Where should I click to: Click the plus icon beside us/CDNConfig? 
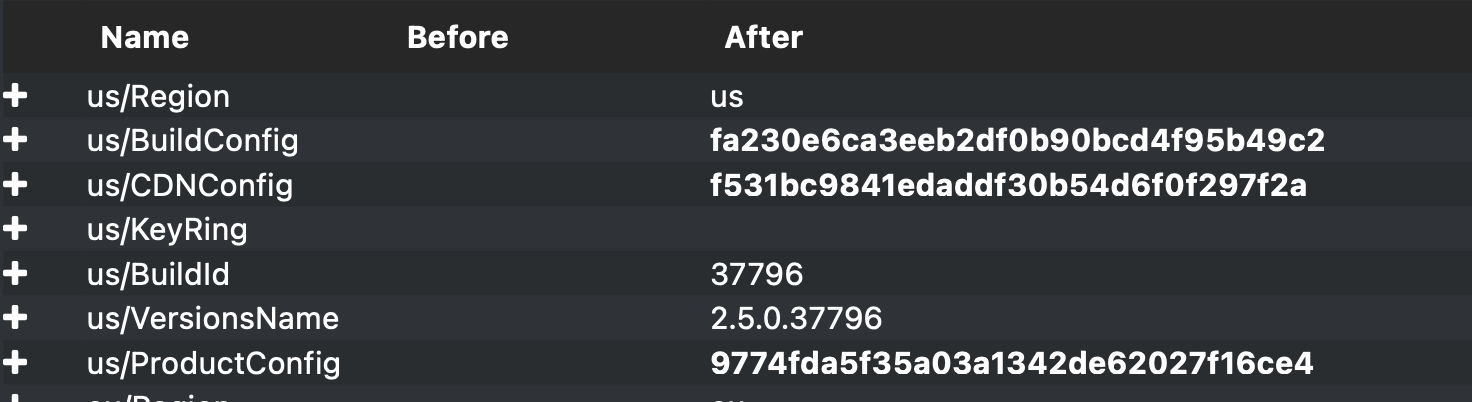pyautogui.click(x=15, y=185)
